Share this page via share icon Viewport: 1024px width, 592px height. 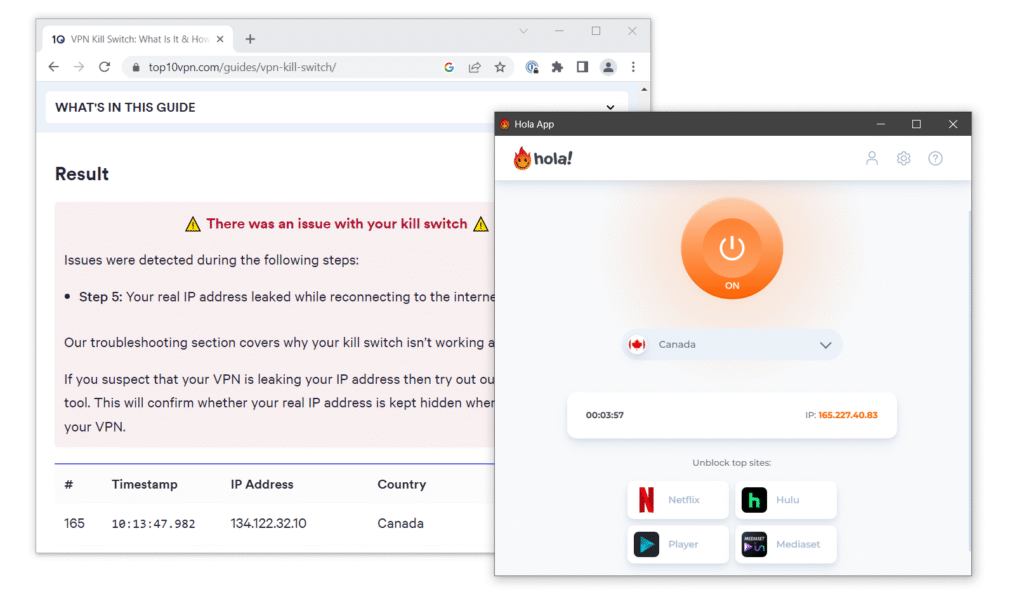475,67
